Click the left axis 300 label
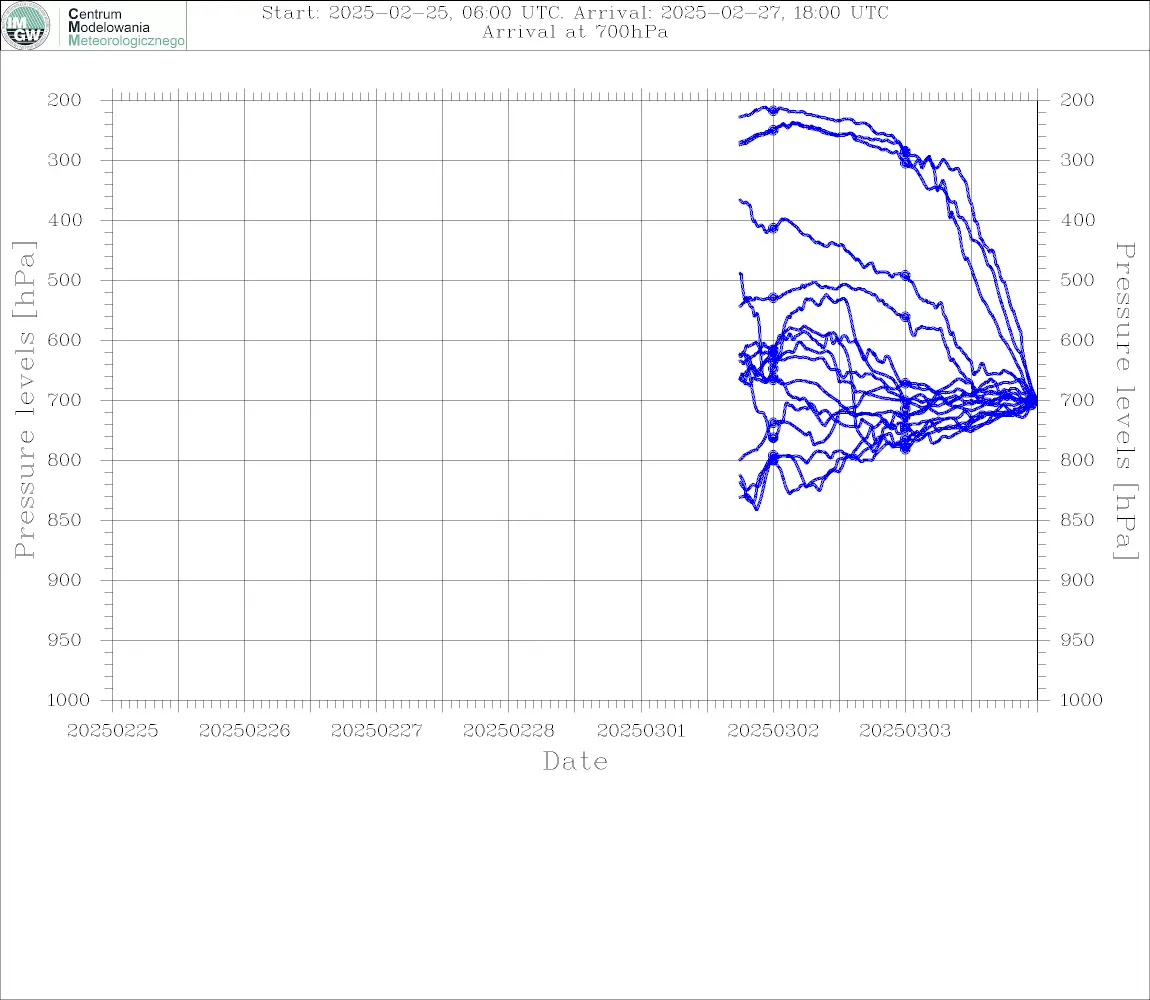1150x1000 pixels. tap(65, 160)
